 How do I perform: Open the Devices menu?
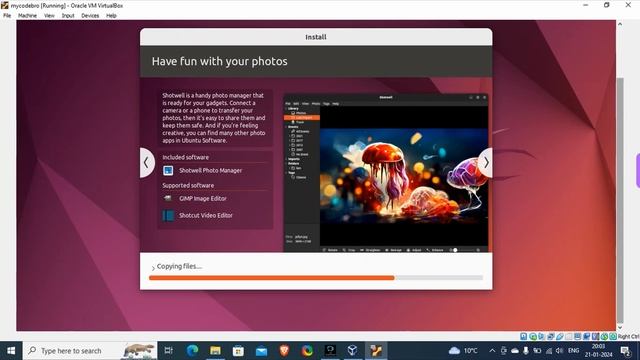[90, 16]
